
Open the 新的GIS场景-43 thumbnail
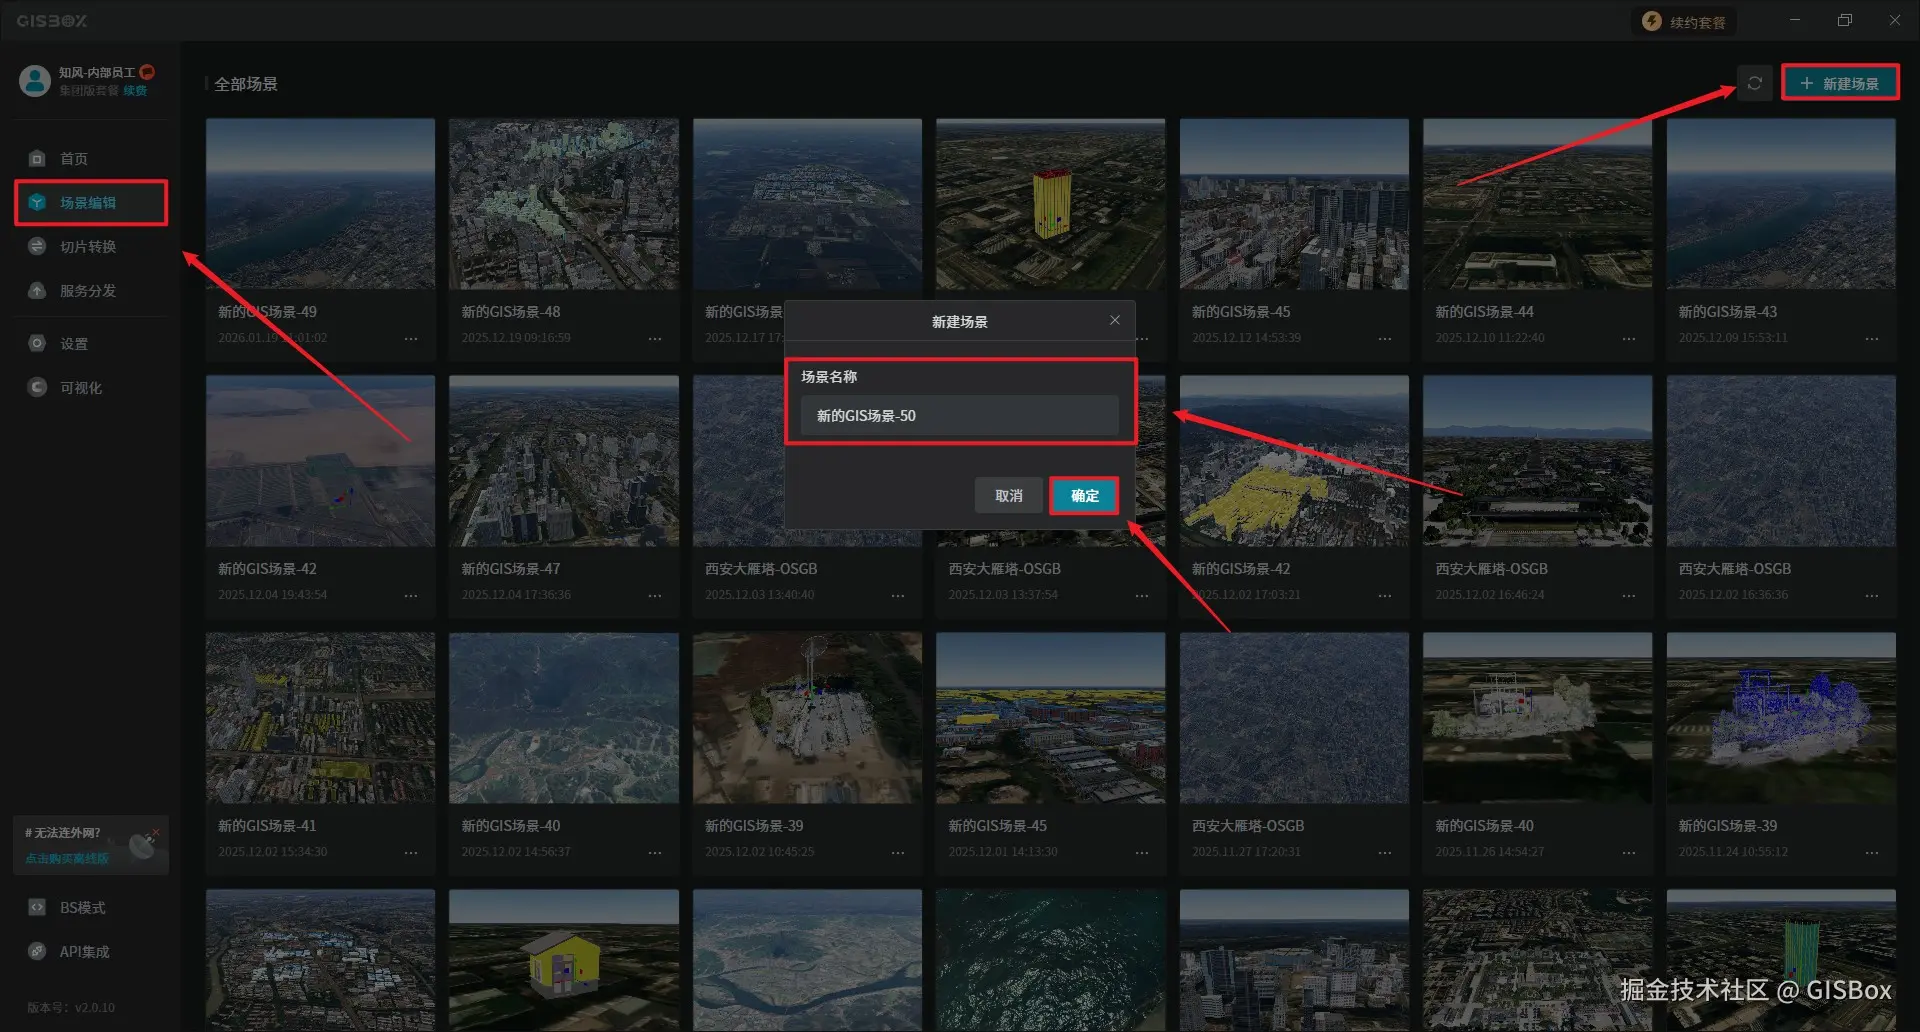[1781, 204]
